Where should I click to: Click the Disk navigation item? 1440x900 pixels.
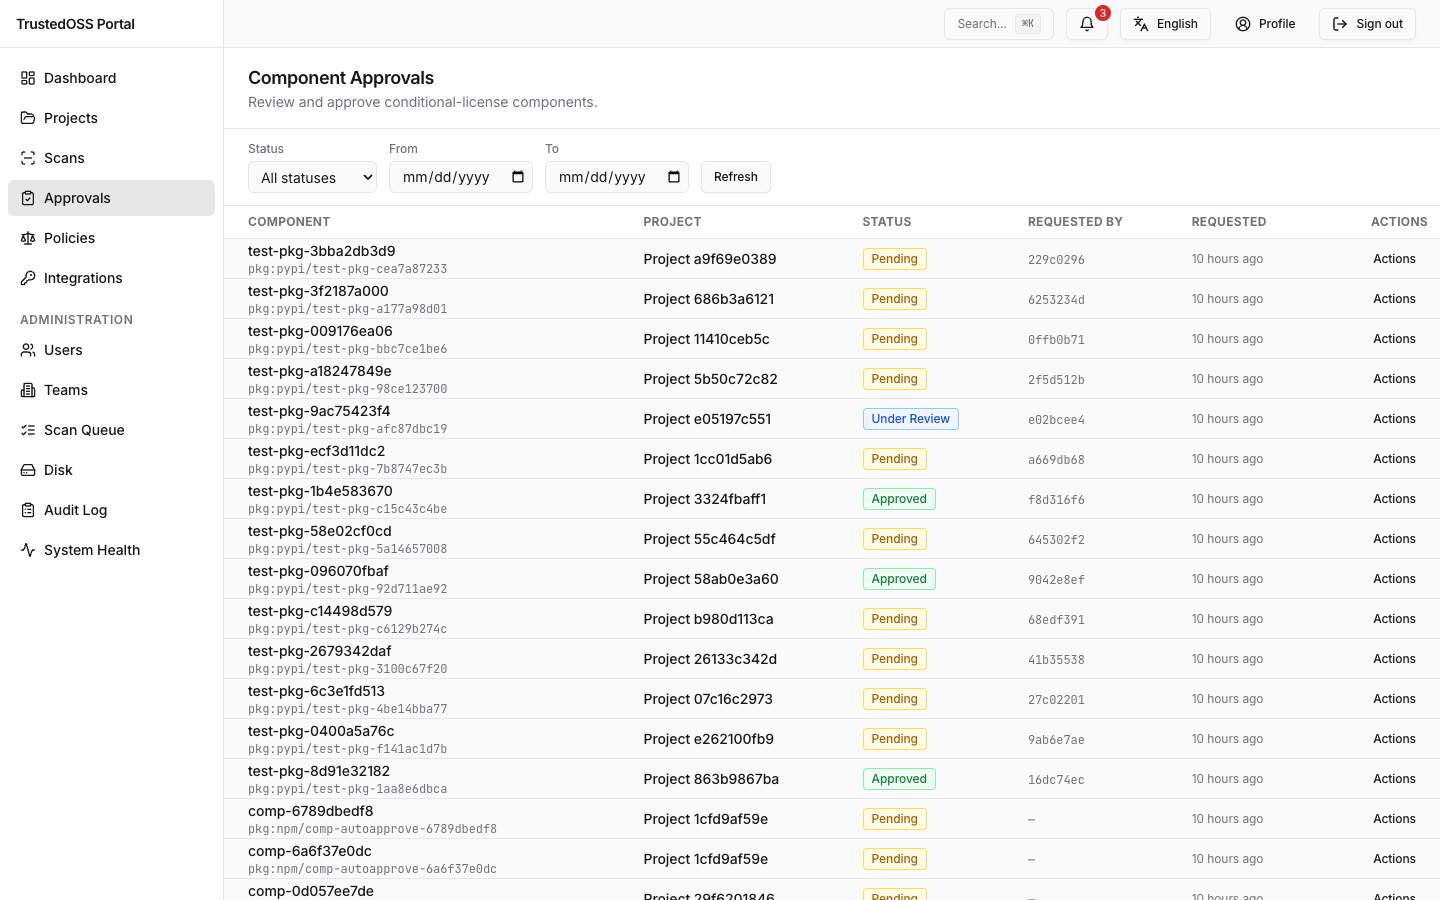coord(111,470)
